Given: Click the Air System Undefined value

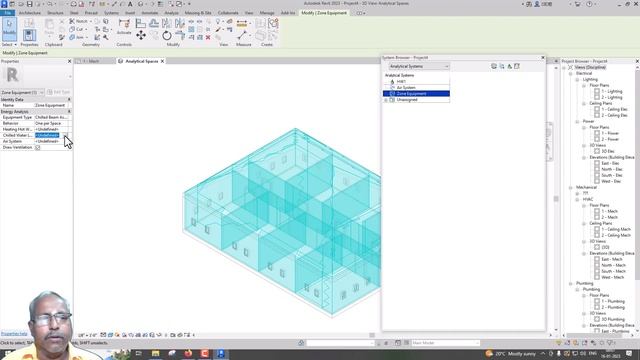Looking at the screenshot, I should tap(47, 141).
